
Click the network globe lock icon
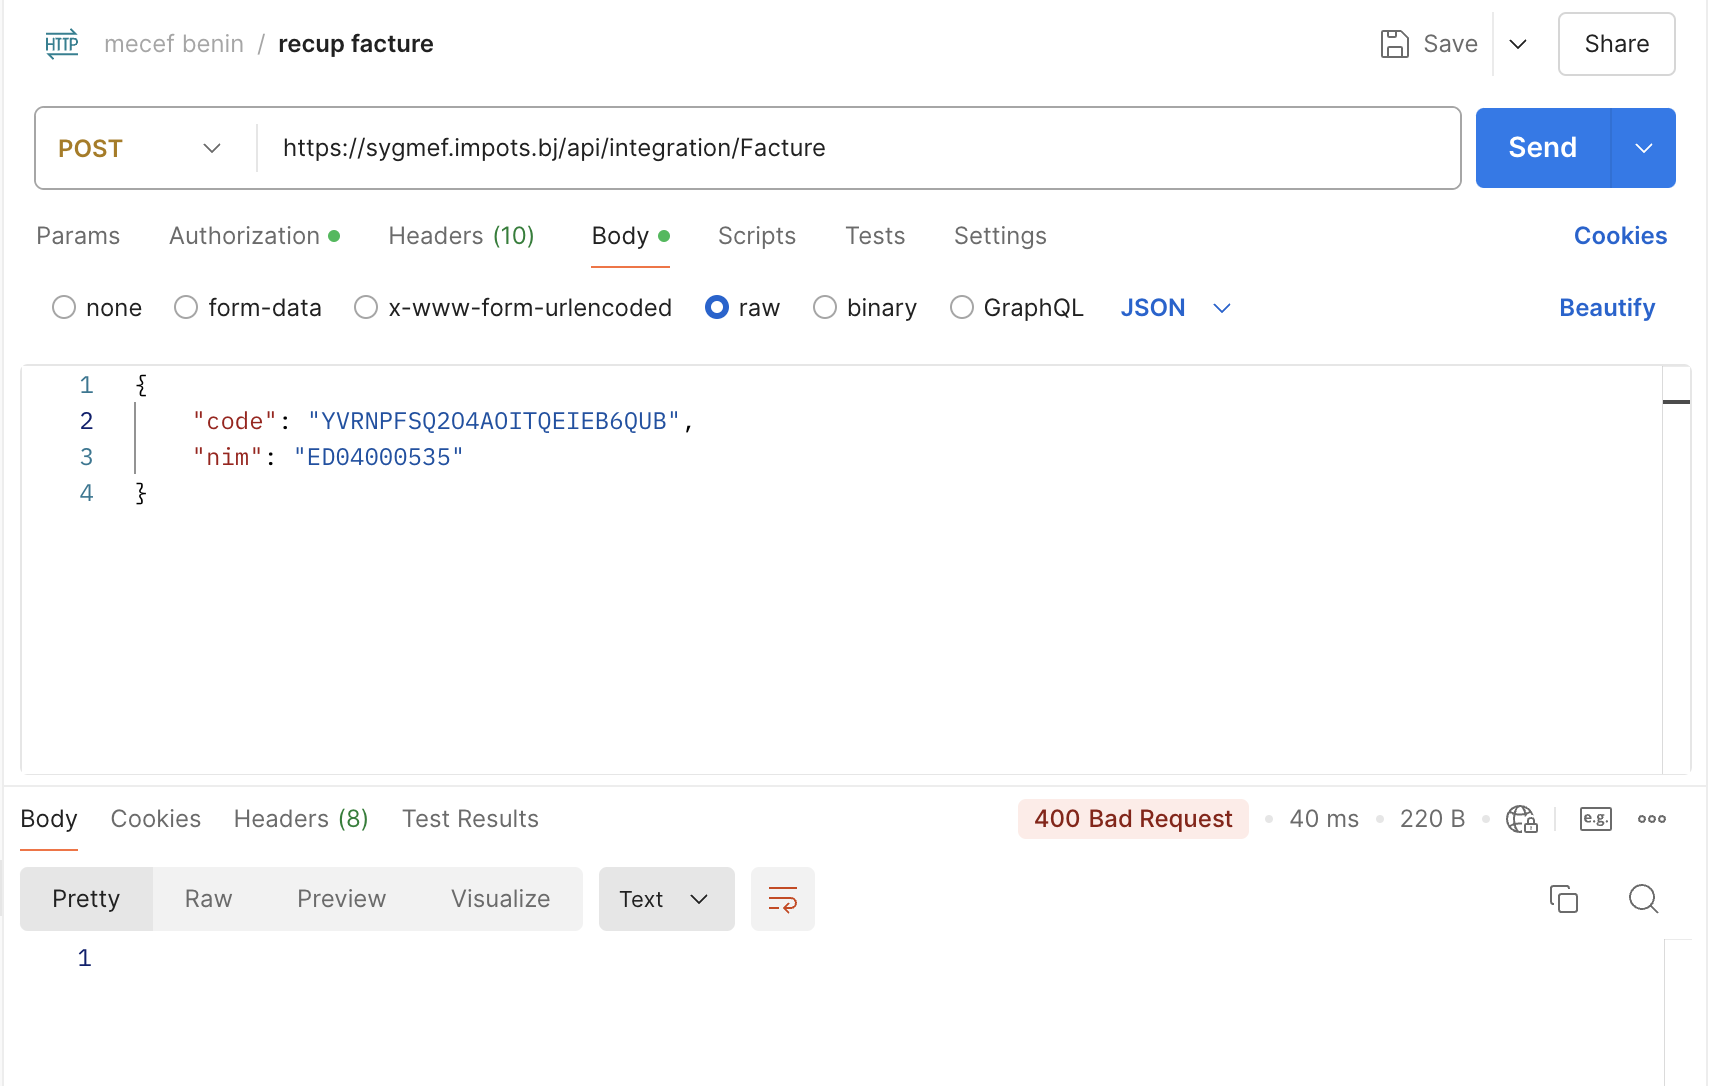[1521, 819]
